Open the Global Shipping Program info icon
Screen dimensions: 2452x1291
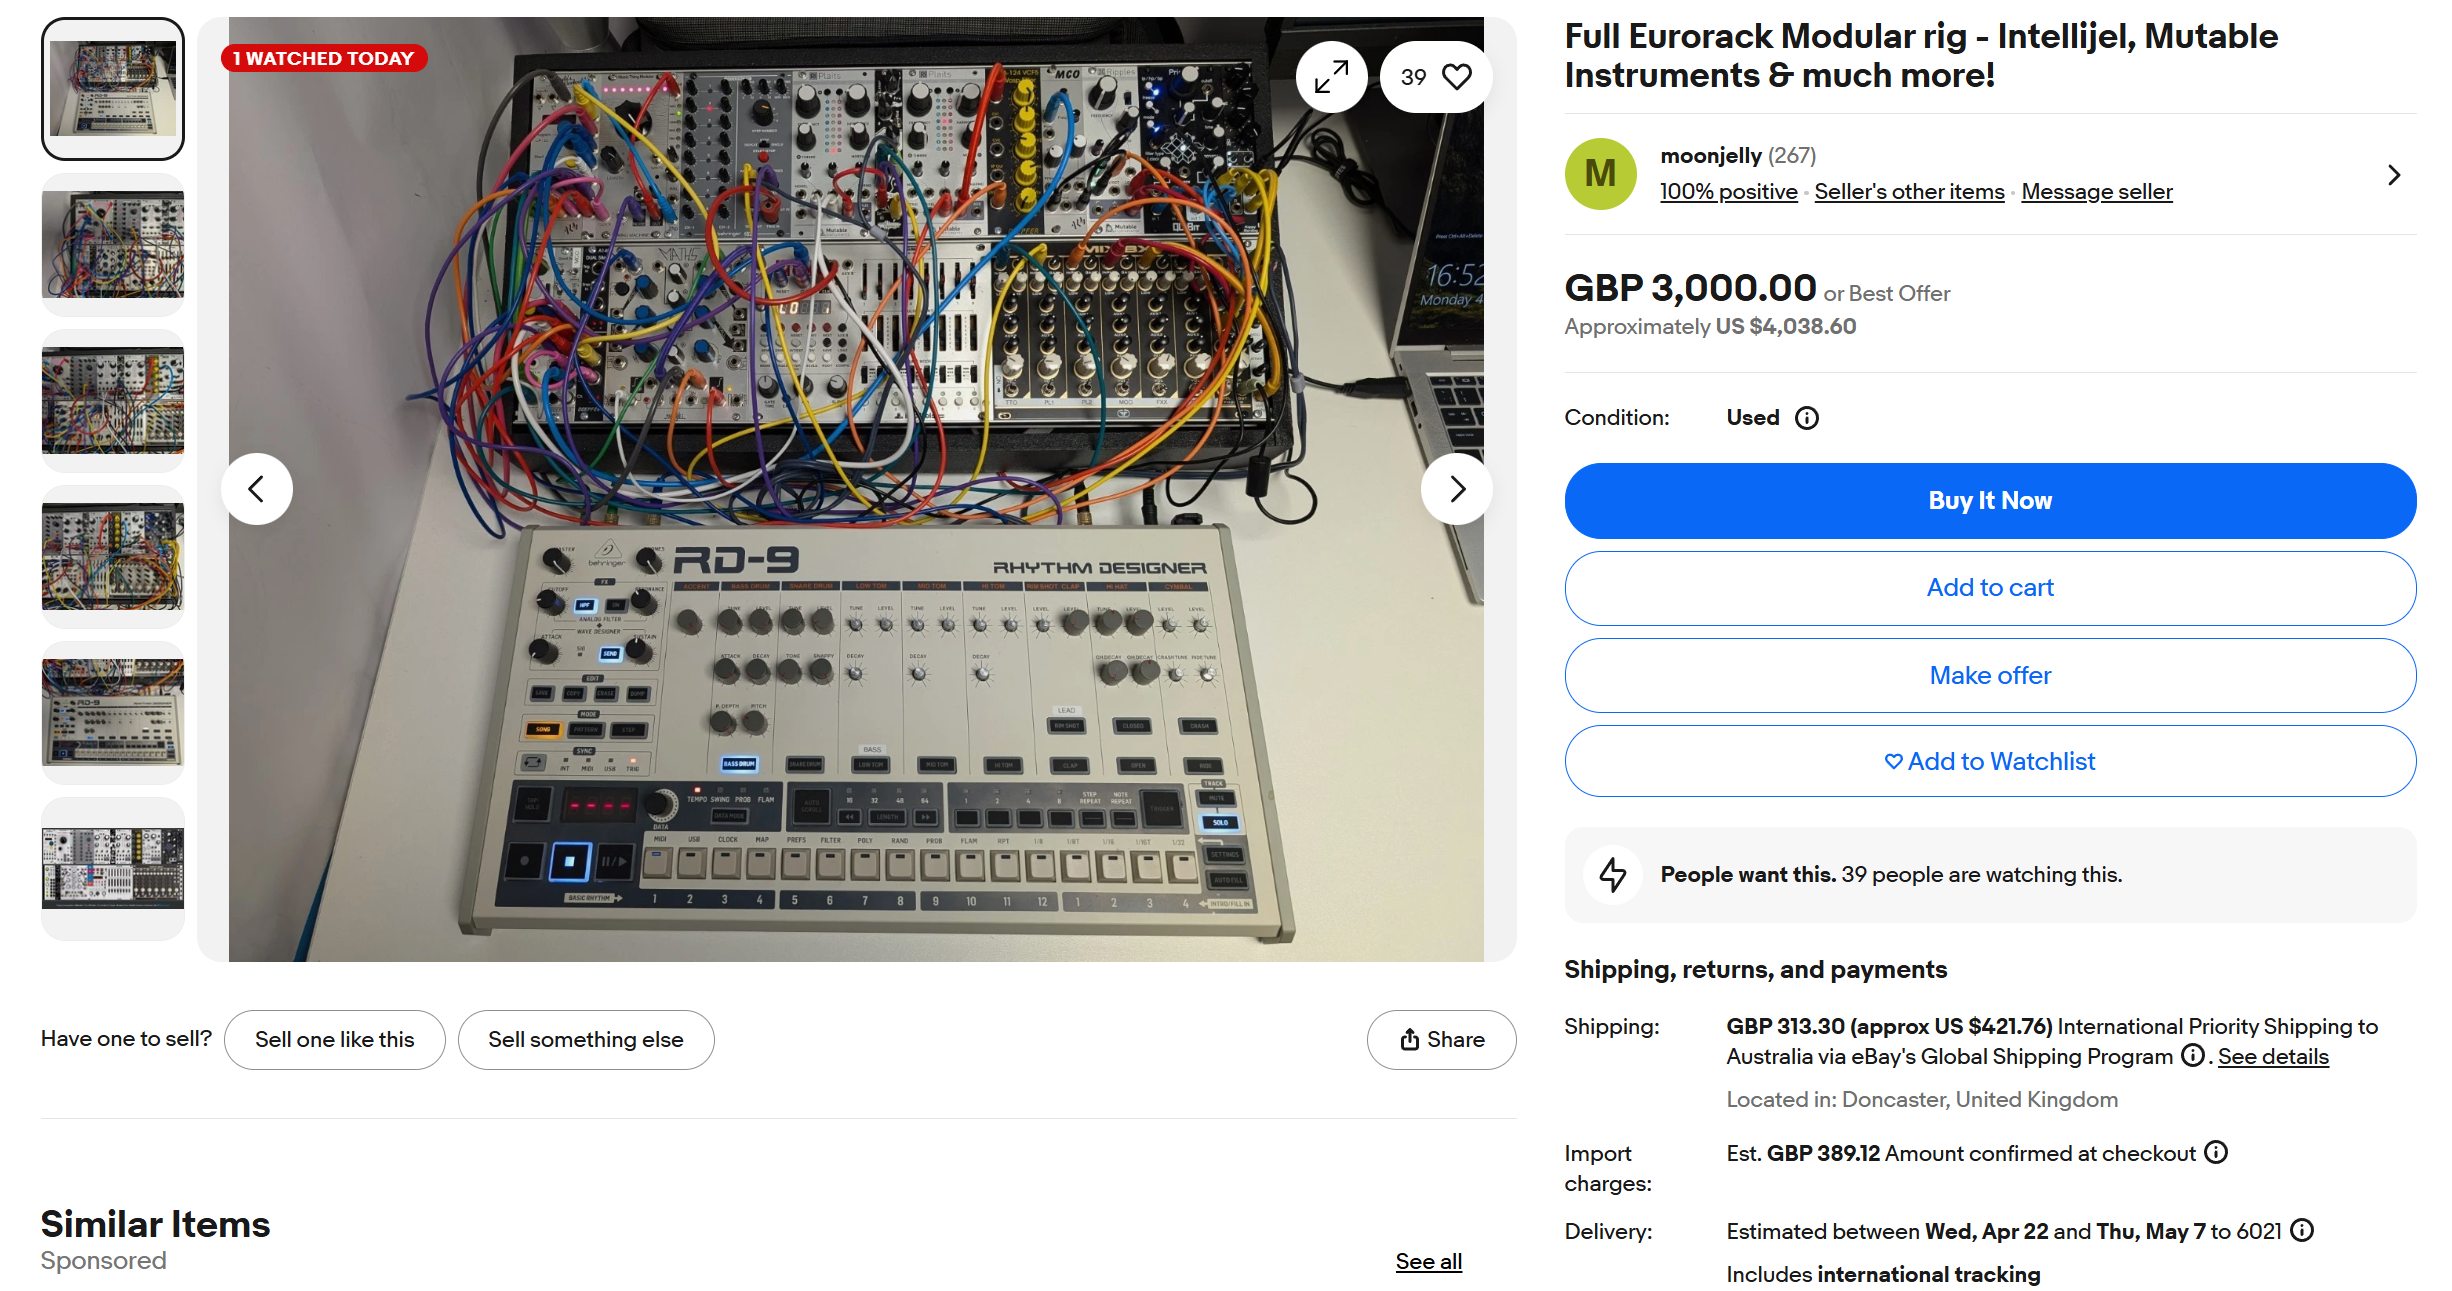(2192, 1056)
